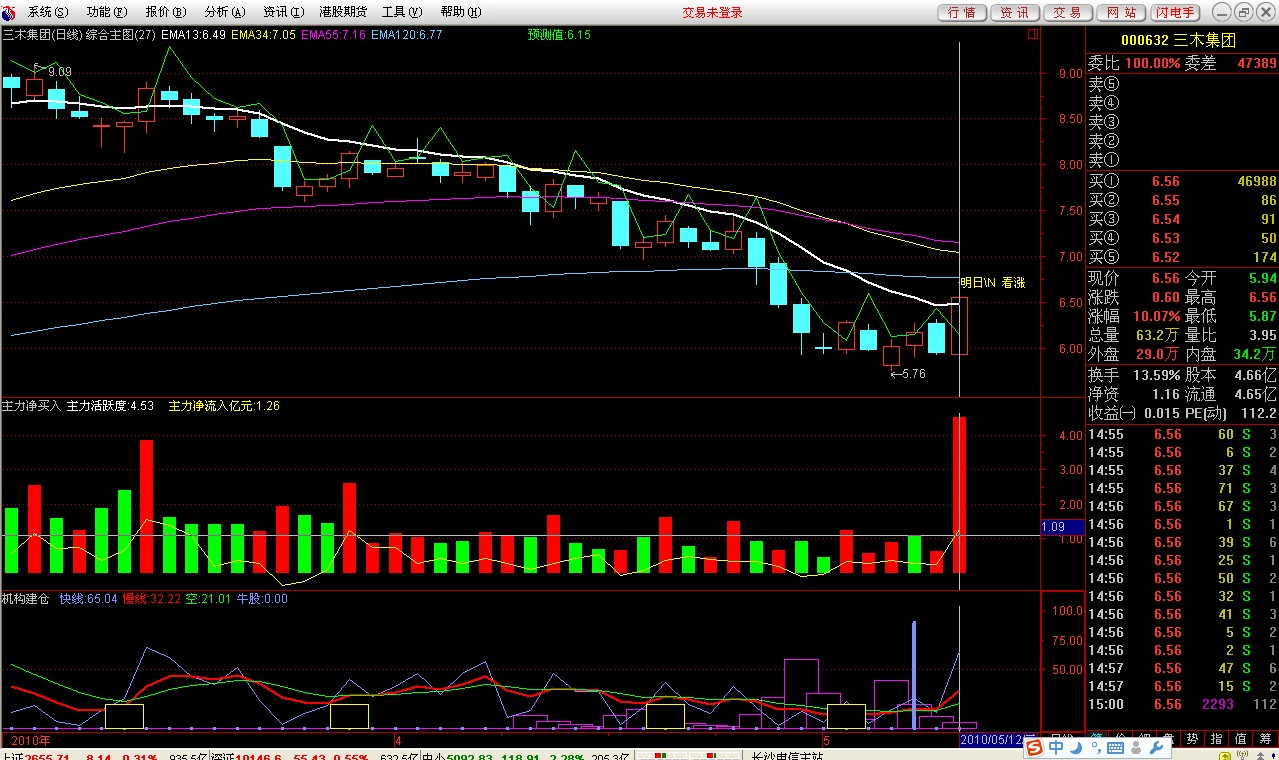This screenshot has height=760, width=1279.
Task: Click the 中小 5092.83 index in status bar
Action: tap(458, 756)
